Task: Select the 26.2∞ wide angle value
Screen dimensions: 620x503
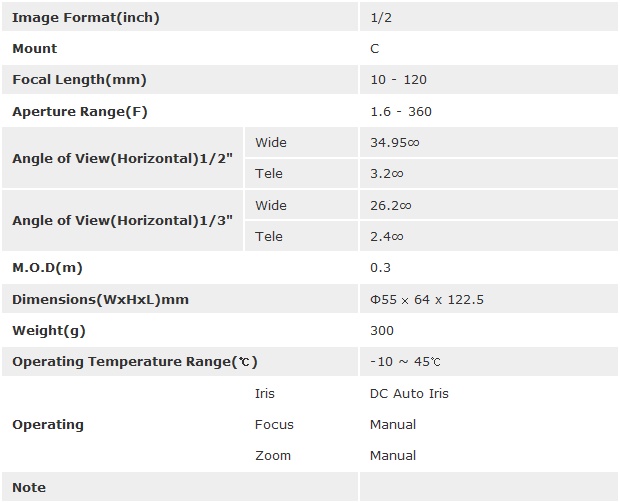Action: point(391,206)
